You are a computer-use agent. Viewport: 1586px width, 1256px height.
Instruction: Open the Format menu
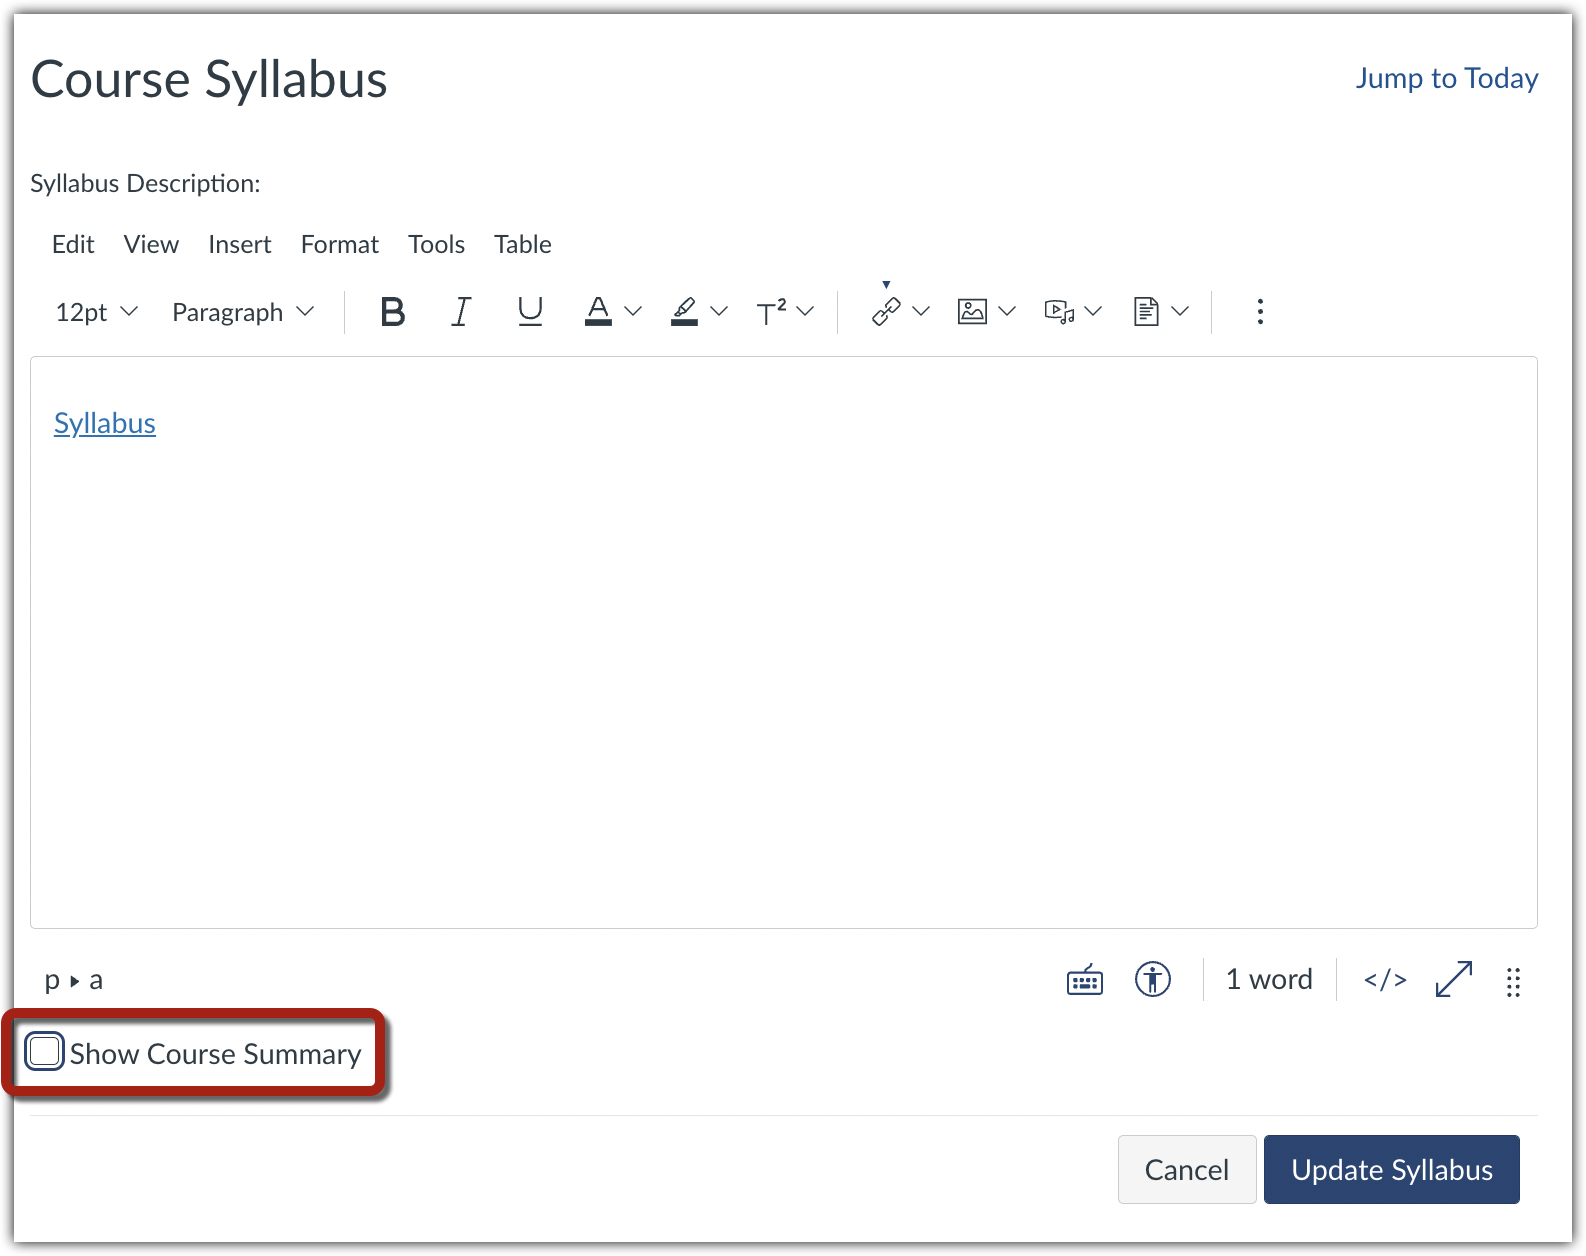point(340,245)
